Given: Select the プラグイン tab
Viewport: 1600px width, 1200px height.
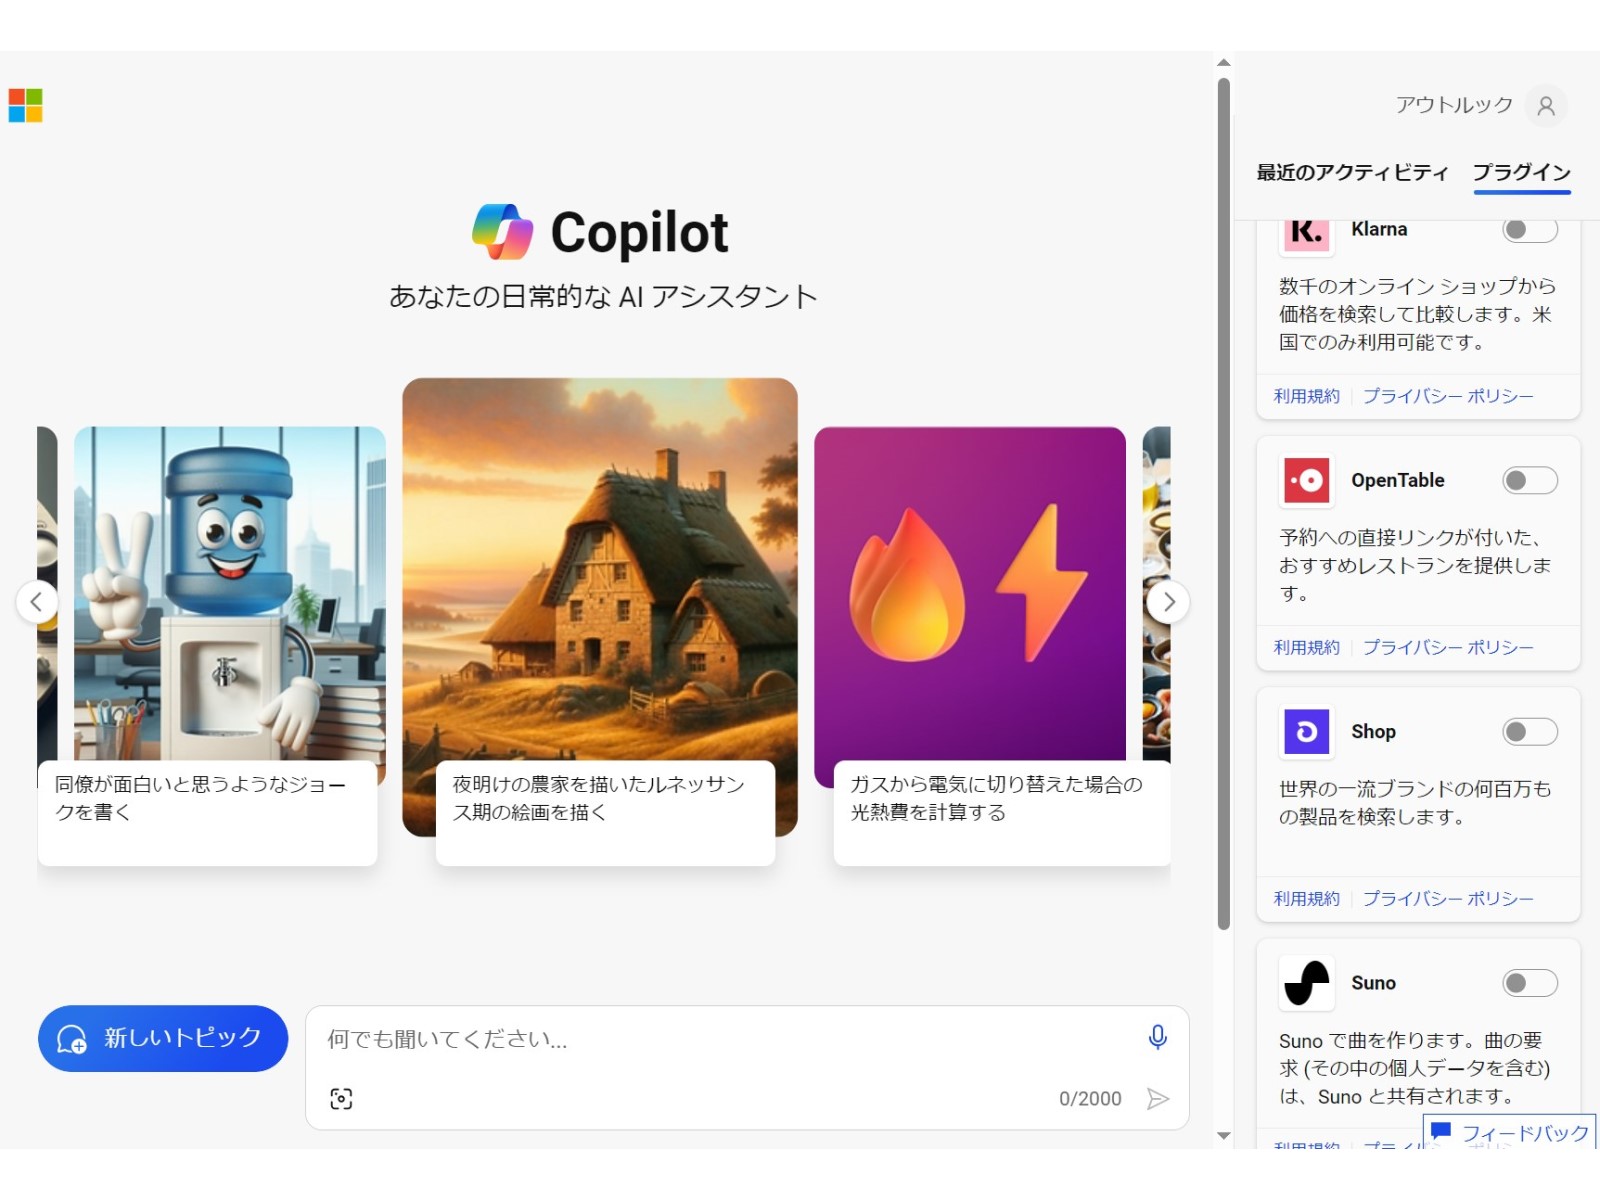Looking at the screenshot, I should point(1521,173).
